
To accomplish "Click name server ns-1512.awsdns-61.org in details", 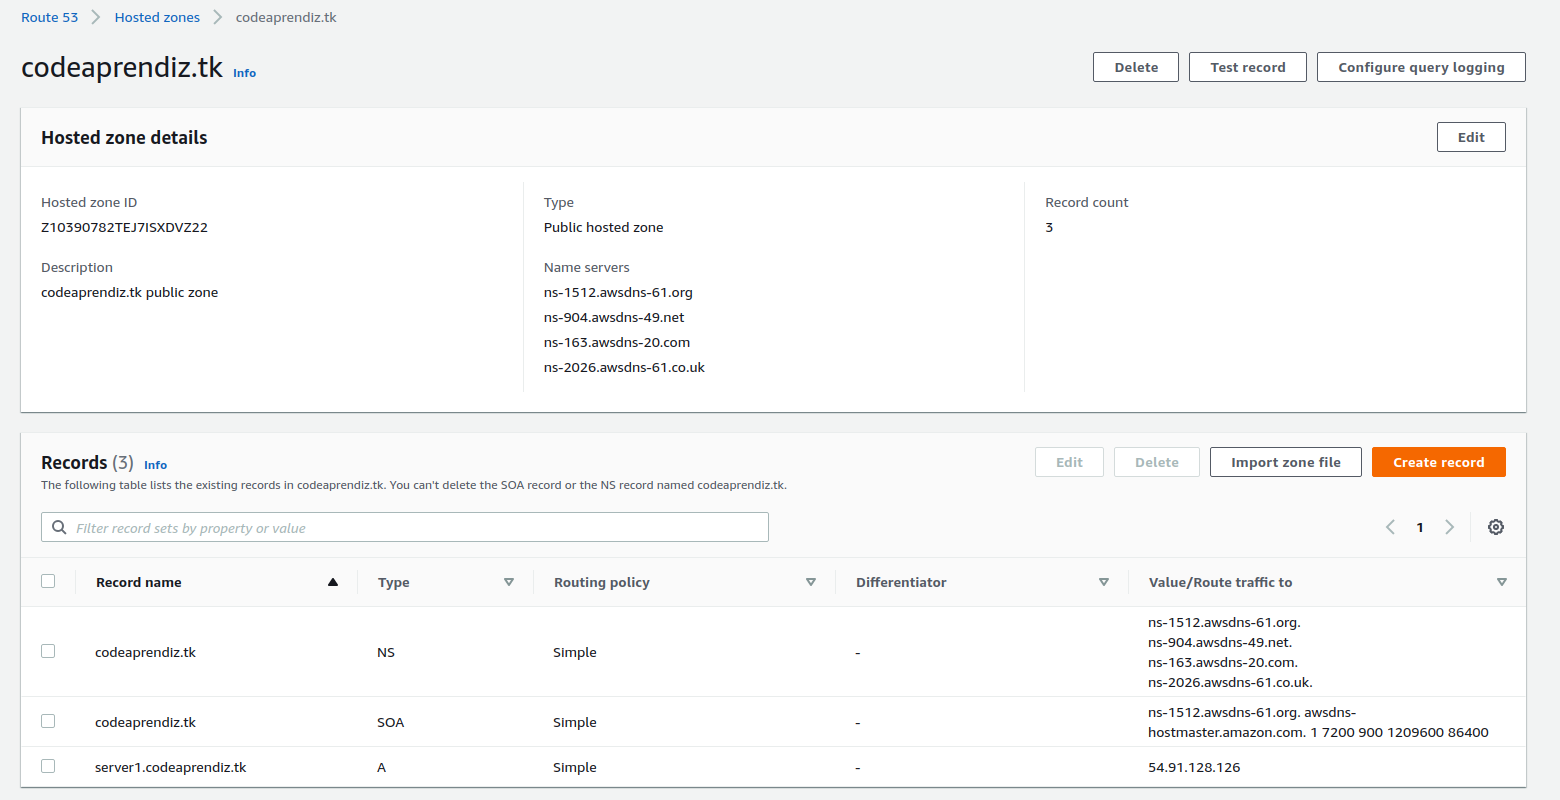I will click(618, 292).
